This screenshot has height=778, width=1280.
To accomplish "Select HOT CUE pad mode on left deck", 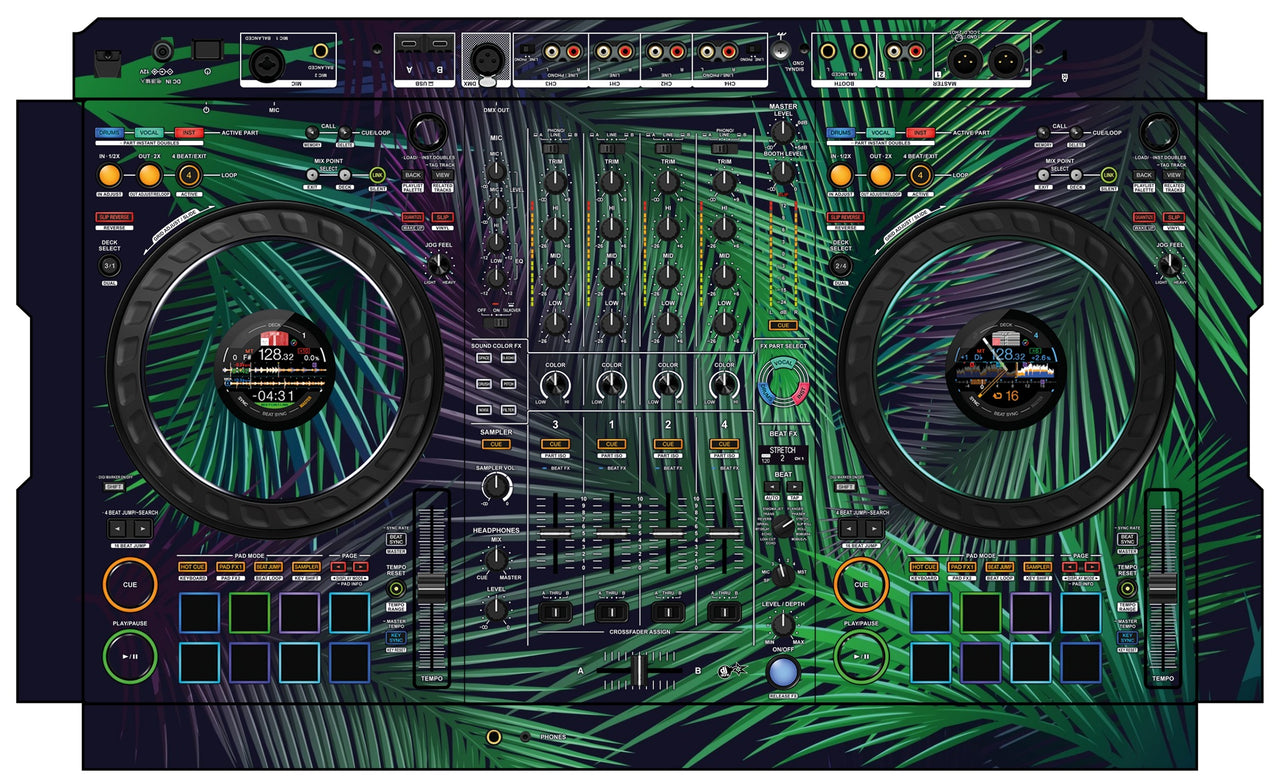I will point(193,567).
